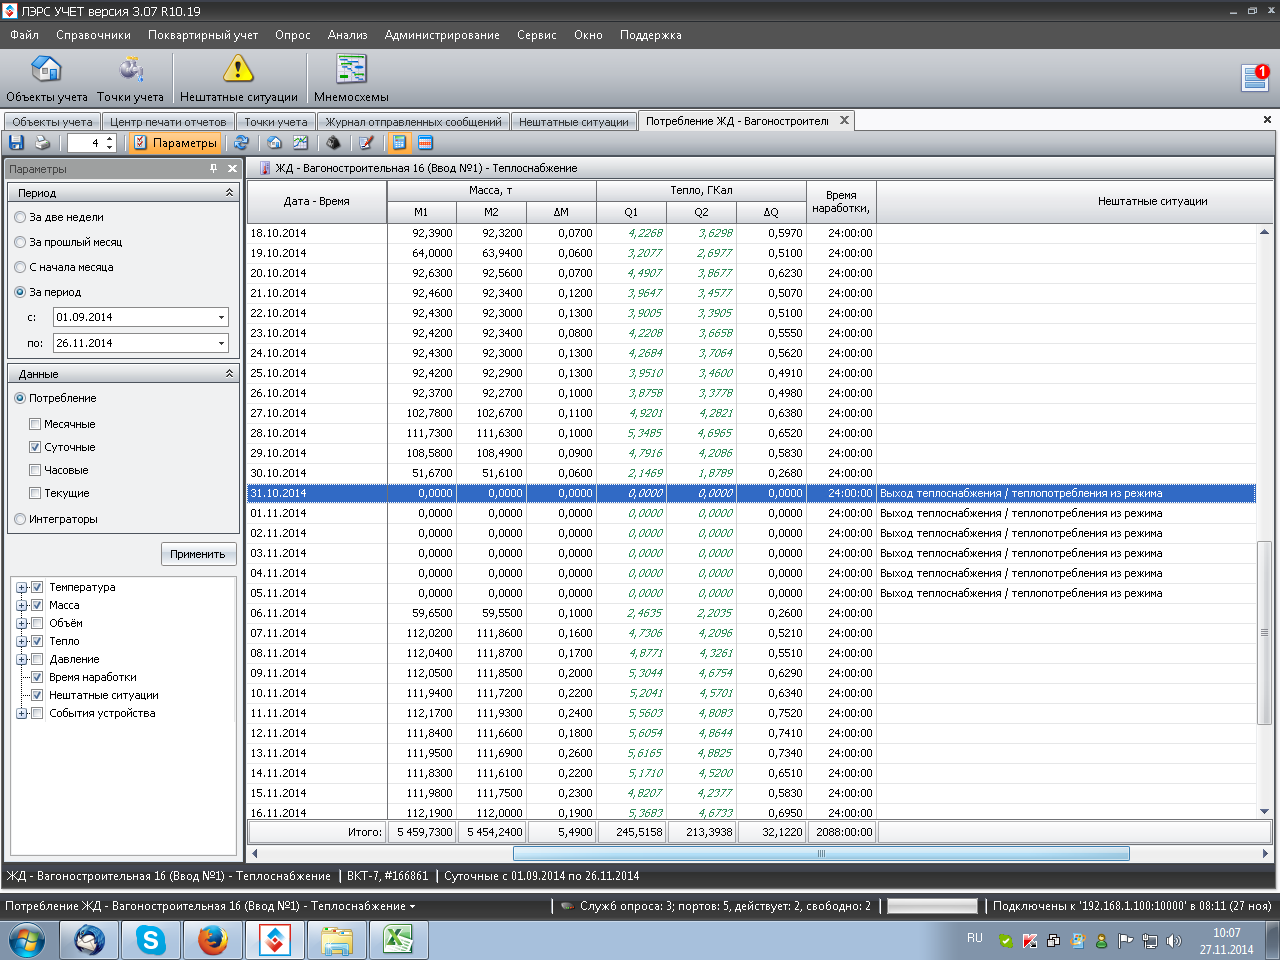Screen dimensions: 1280x960
Task: Open the 'по:' end date dropdown
Action: (221, 343)
